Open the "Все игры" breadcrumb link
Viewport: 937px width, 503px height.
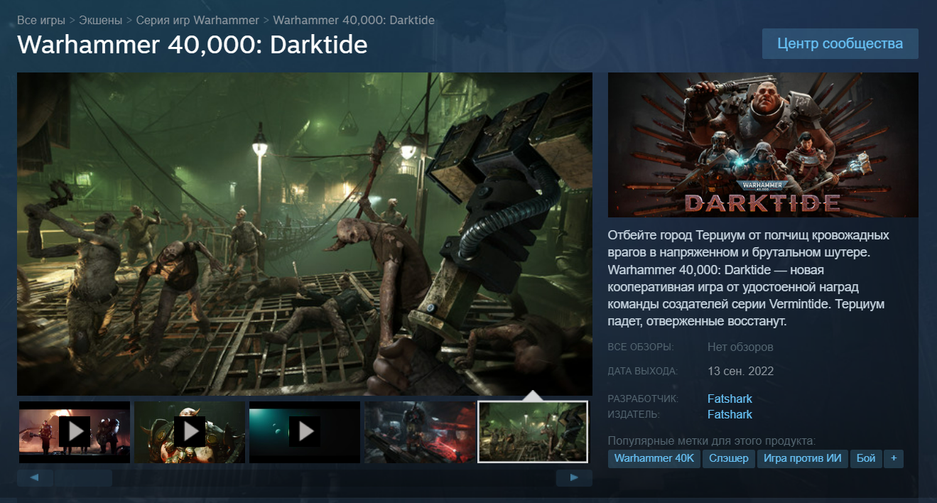click(x=41, y=20)
